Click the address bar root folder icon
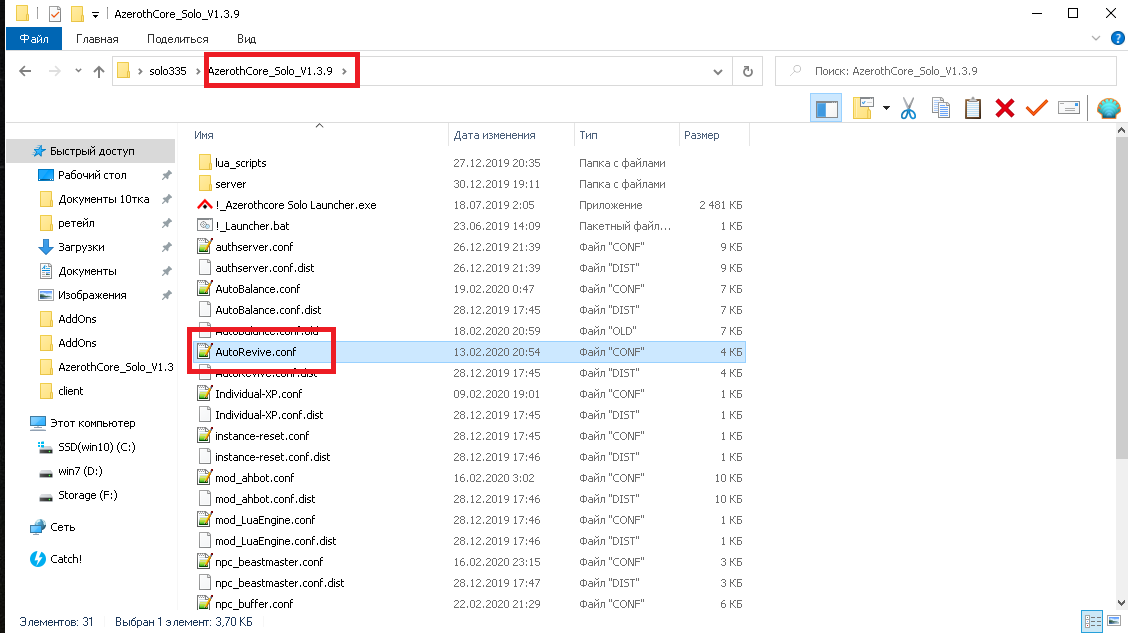This screenshot has width=1128, height=633. (124, 71)
